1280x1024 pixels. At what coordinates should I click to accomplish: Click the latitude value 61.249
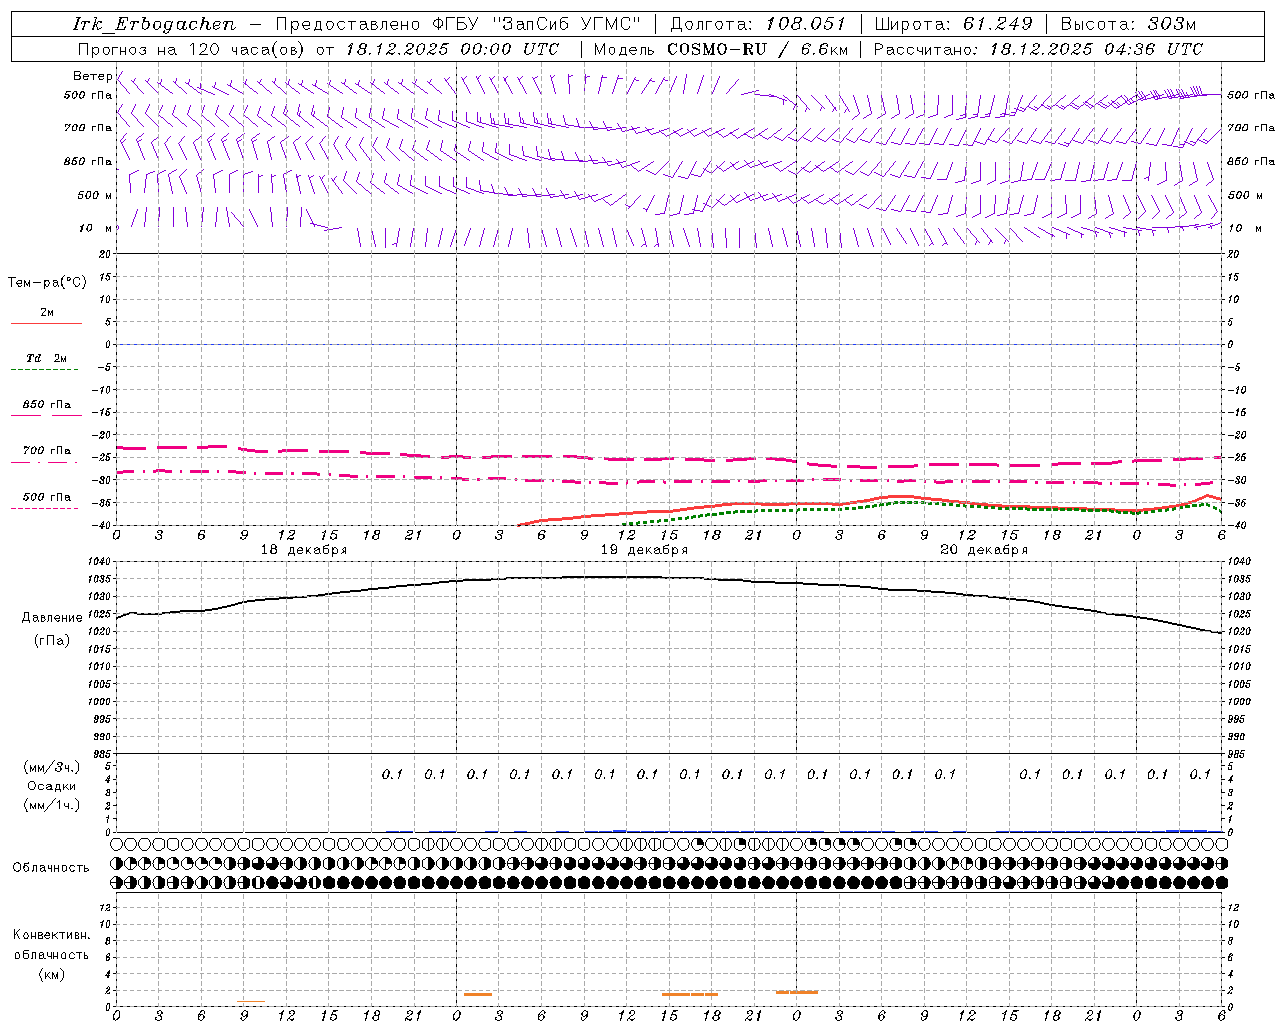(997, 24)
